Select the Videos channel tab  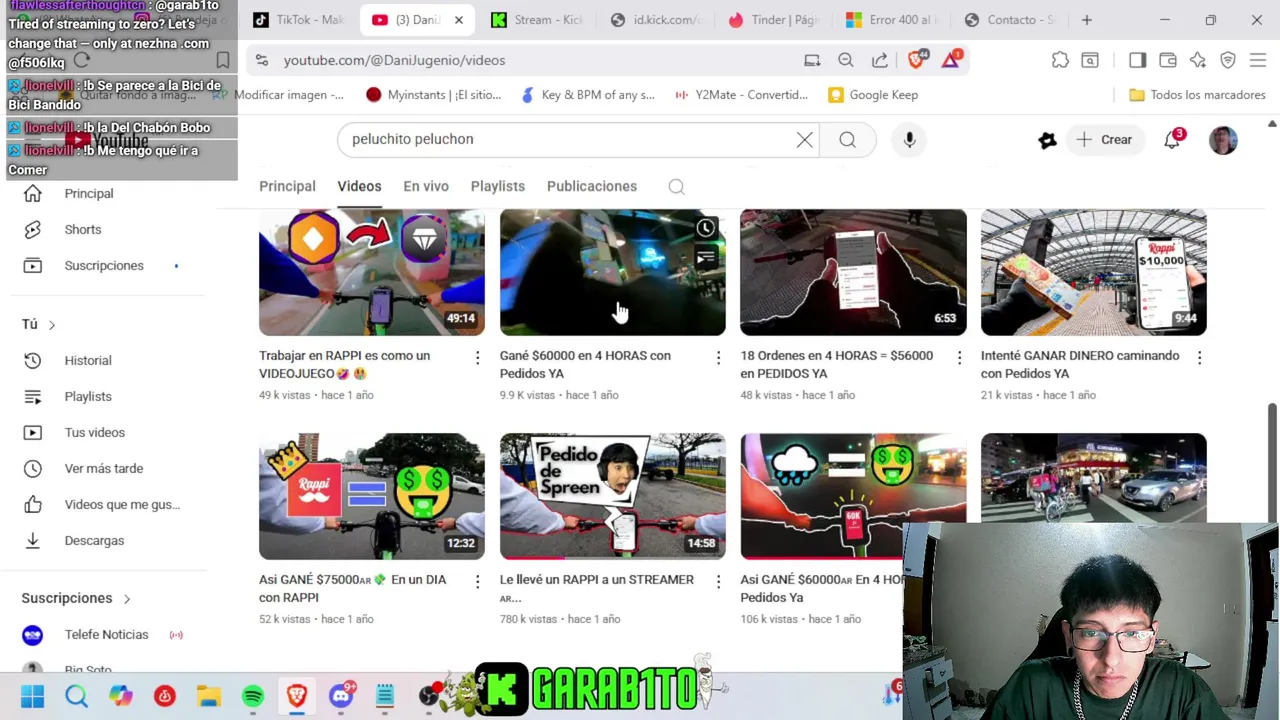tap(359, 186)
